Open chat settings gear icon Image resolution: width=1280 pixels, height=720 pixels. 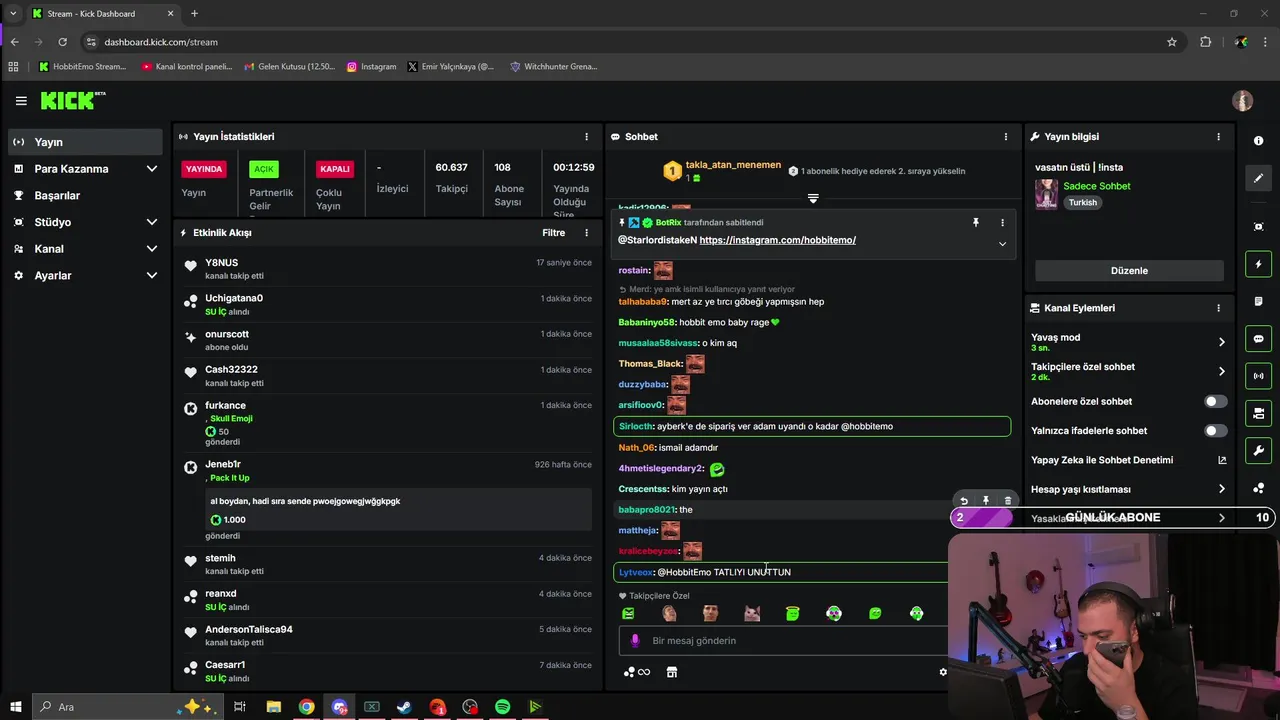(942, 672)
